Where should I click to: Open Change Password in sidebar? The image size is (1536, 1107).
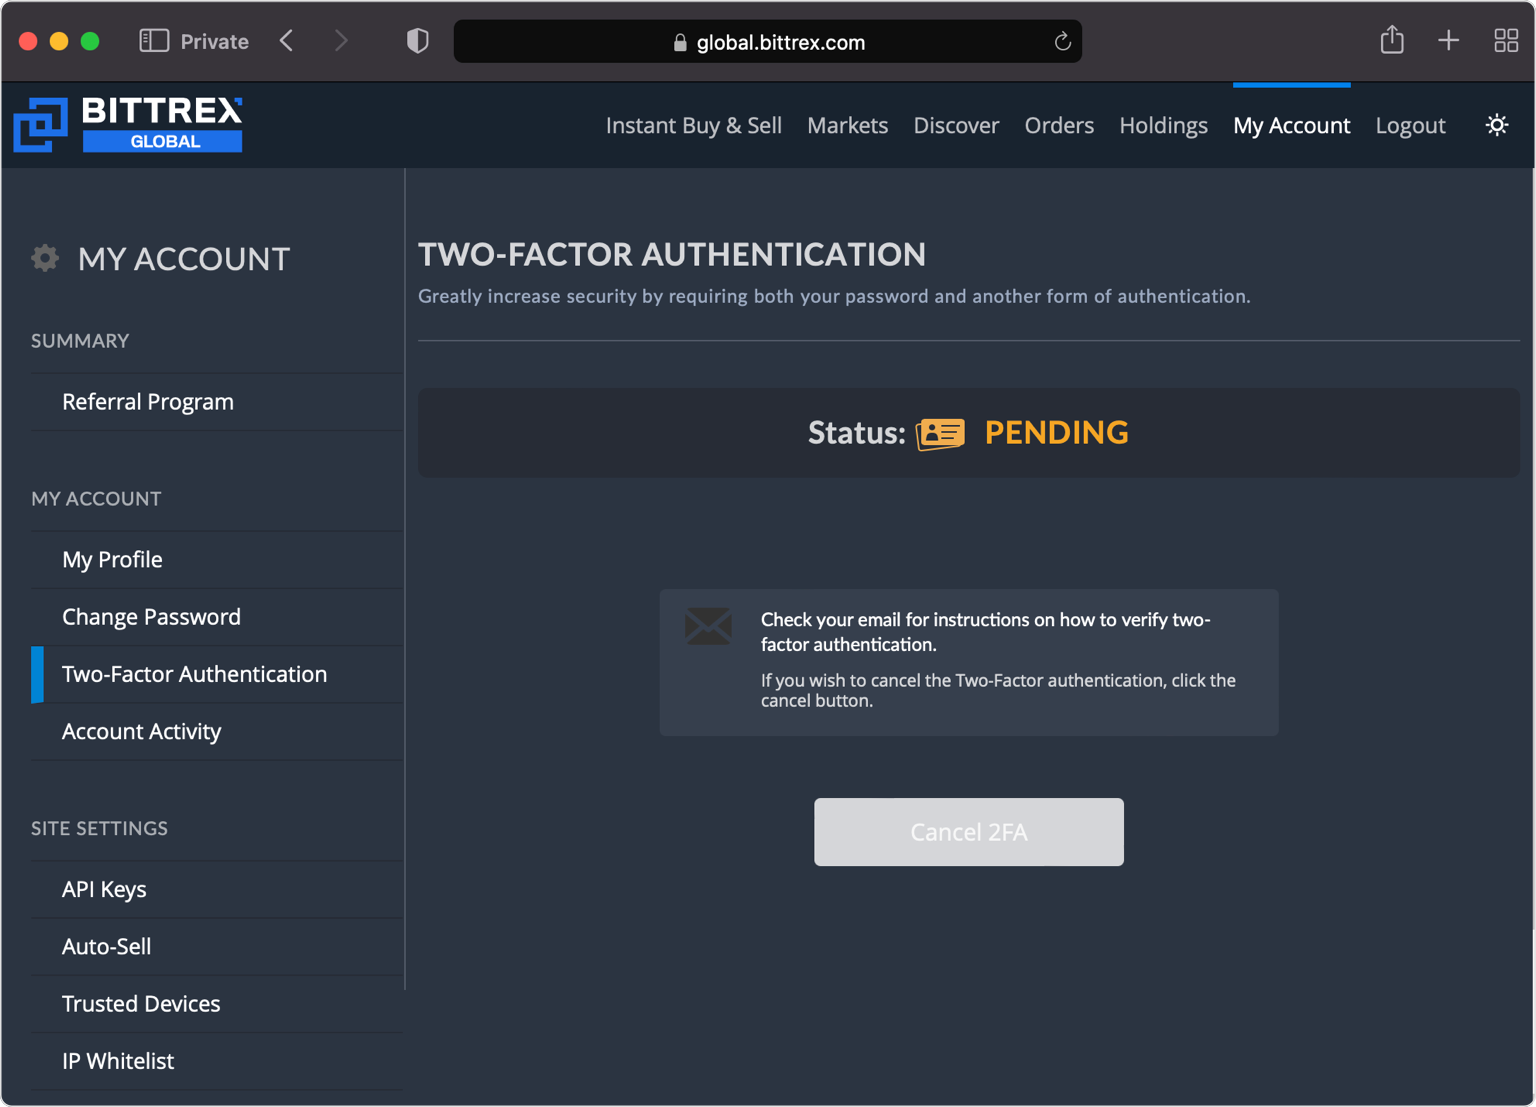tap(218, 617)
